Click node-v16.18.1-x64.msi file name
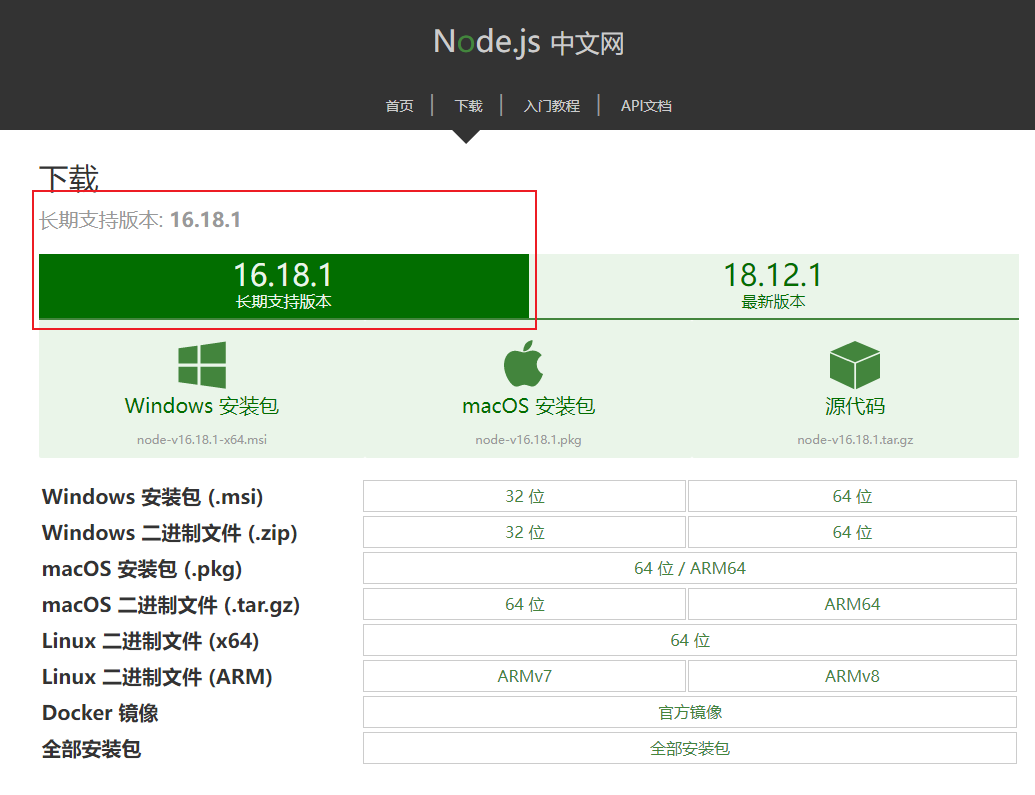Viewport: 1035px width, 795px height. tap(202, 440)
